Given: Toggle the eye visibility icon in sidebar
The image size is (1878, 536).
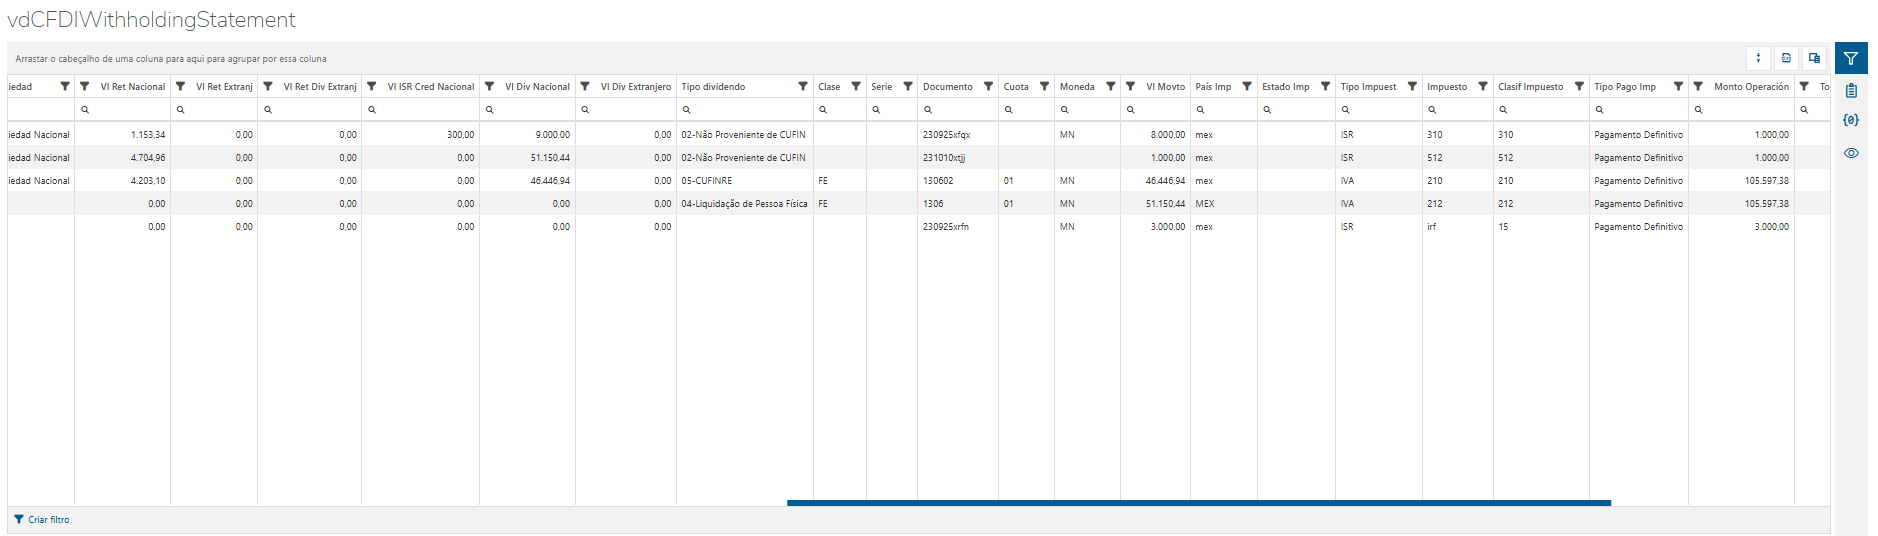Looking at the screenshot, I should point(1851,153).
